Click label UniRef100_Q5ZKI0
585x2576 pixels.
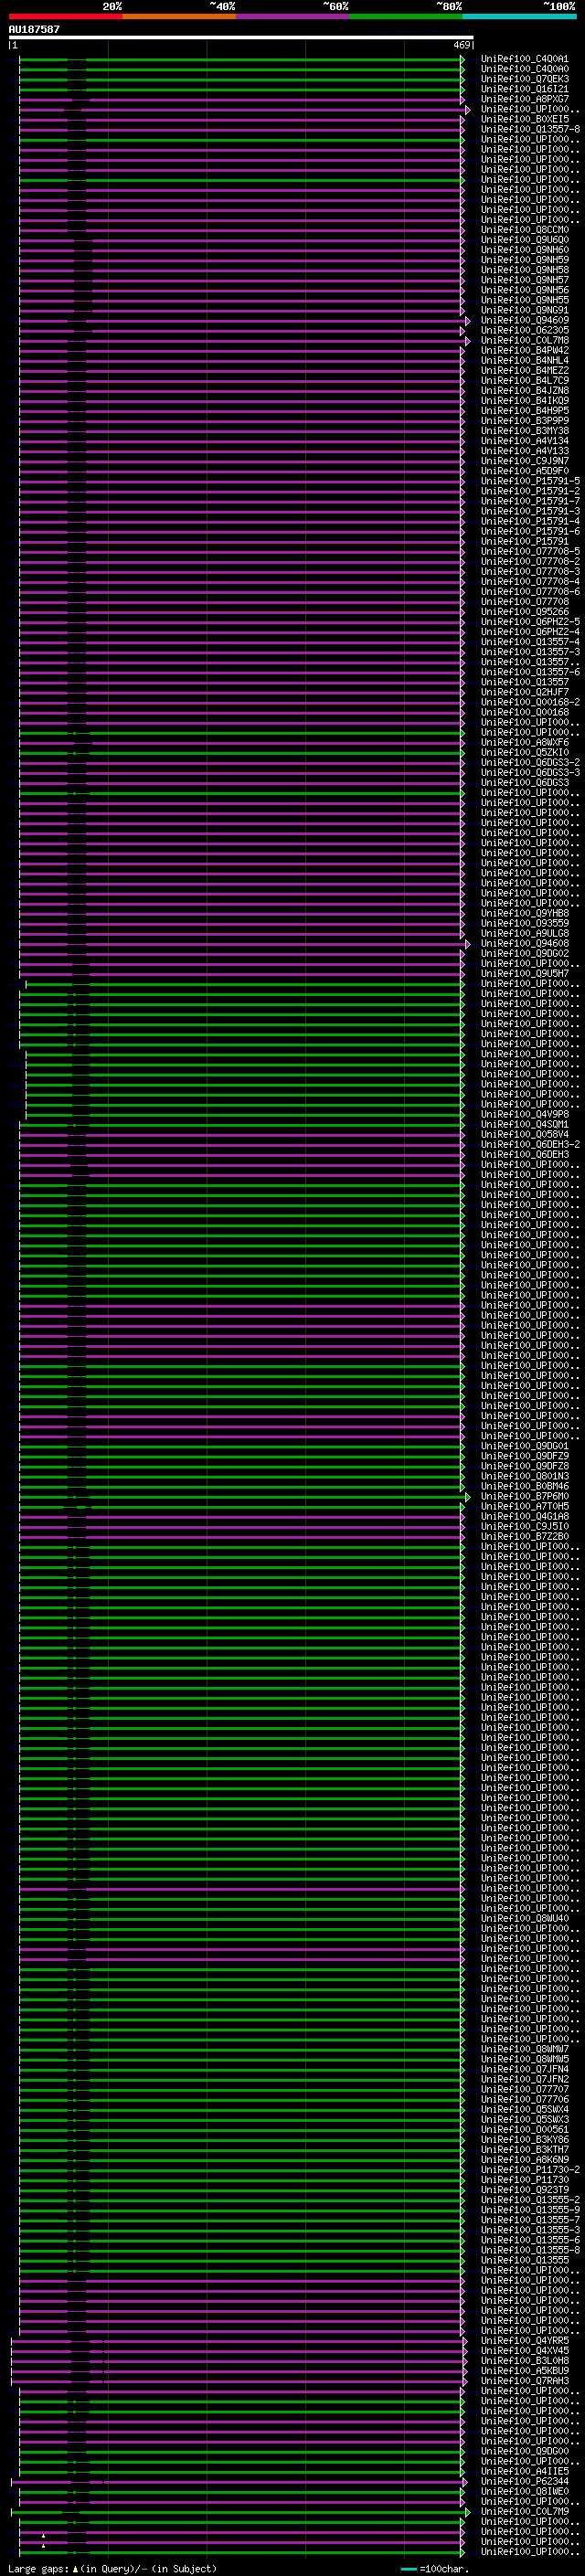(x=525, y=752)
